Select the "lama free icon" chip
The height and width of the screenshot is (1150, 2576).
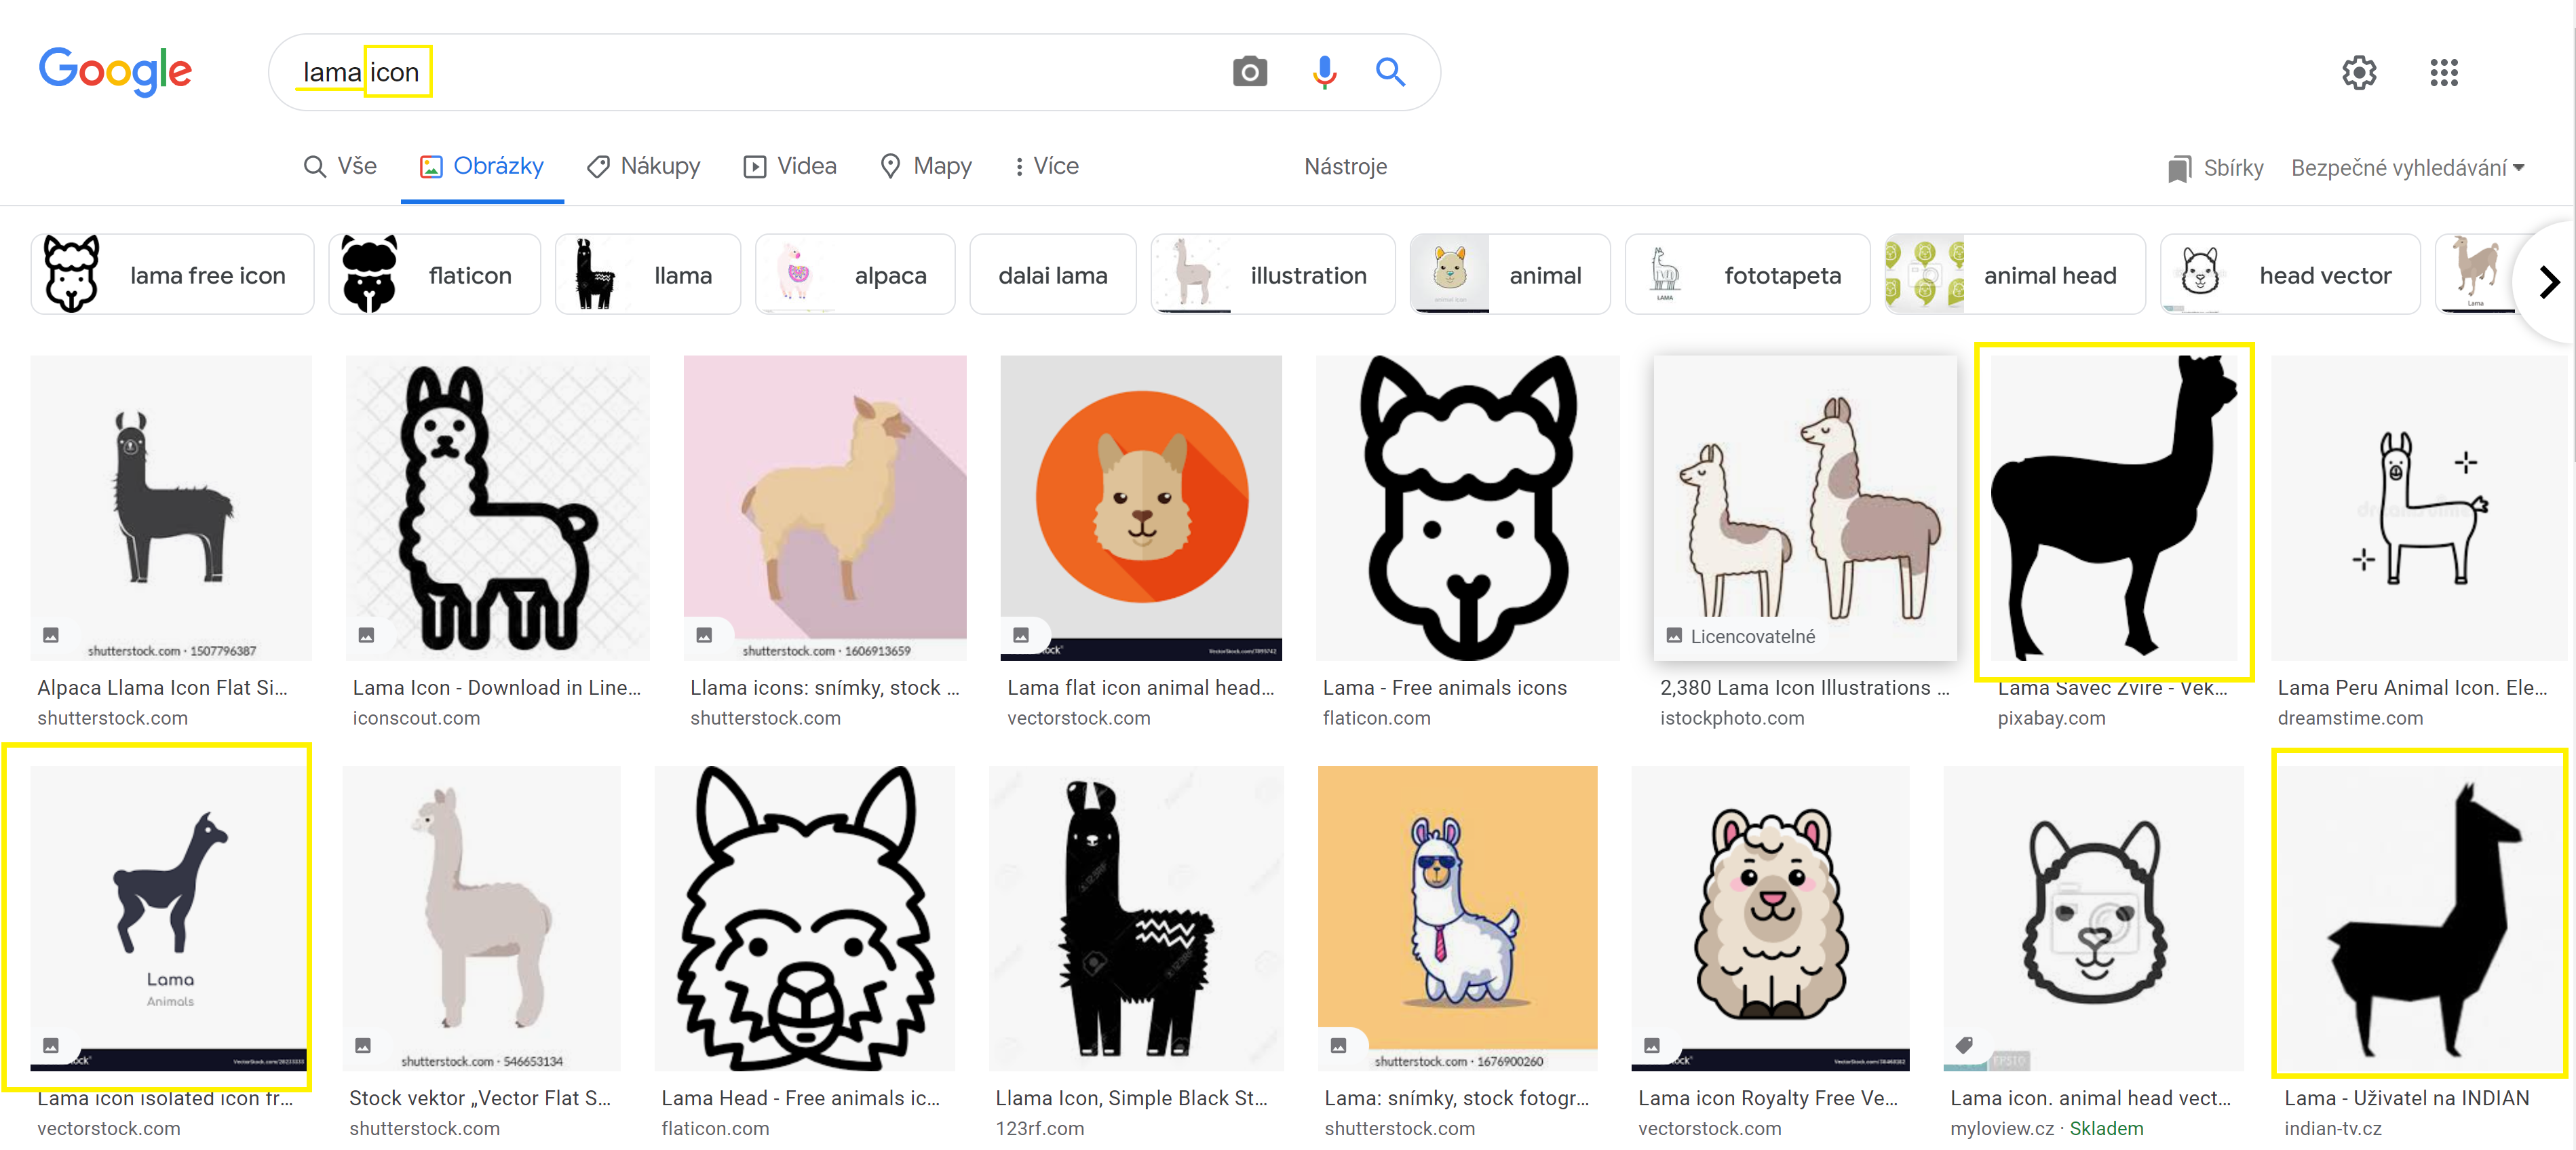point(172,275)
